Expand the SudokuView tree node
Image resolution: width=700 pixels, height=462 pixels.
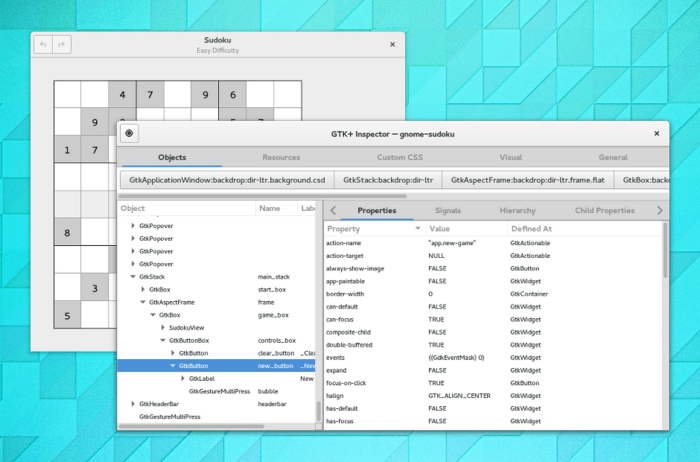(x=163, y=327)
